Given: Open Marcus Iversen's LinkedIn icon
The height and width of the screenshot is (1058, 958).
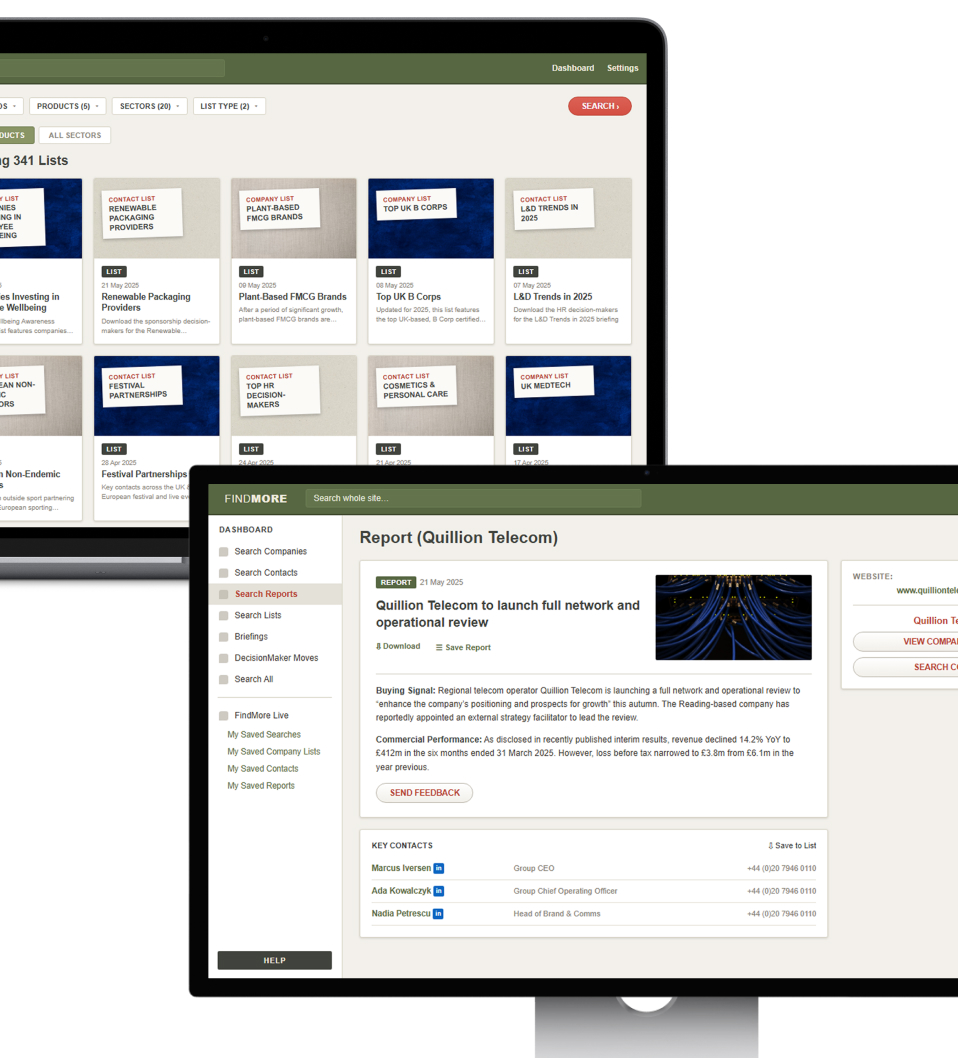Looking at the screenshot, I should click(439, 868).
